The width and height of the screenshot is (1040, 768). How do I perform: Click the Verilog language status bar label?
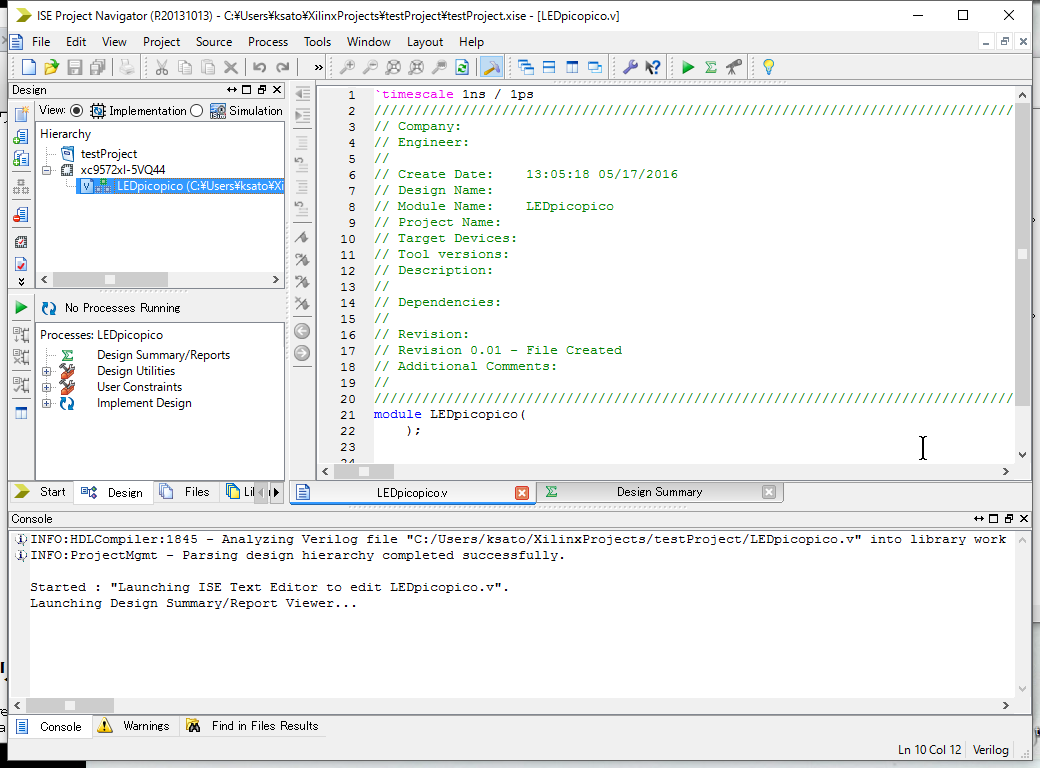click(990, 750)
